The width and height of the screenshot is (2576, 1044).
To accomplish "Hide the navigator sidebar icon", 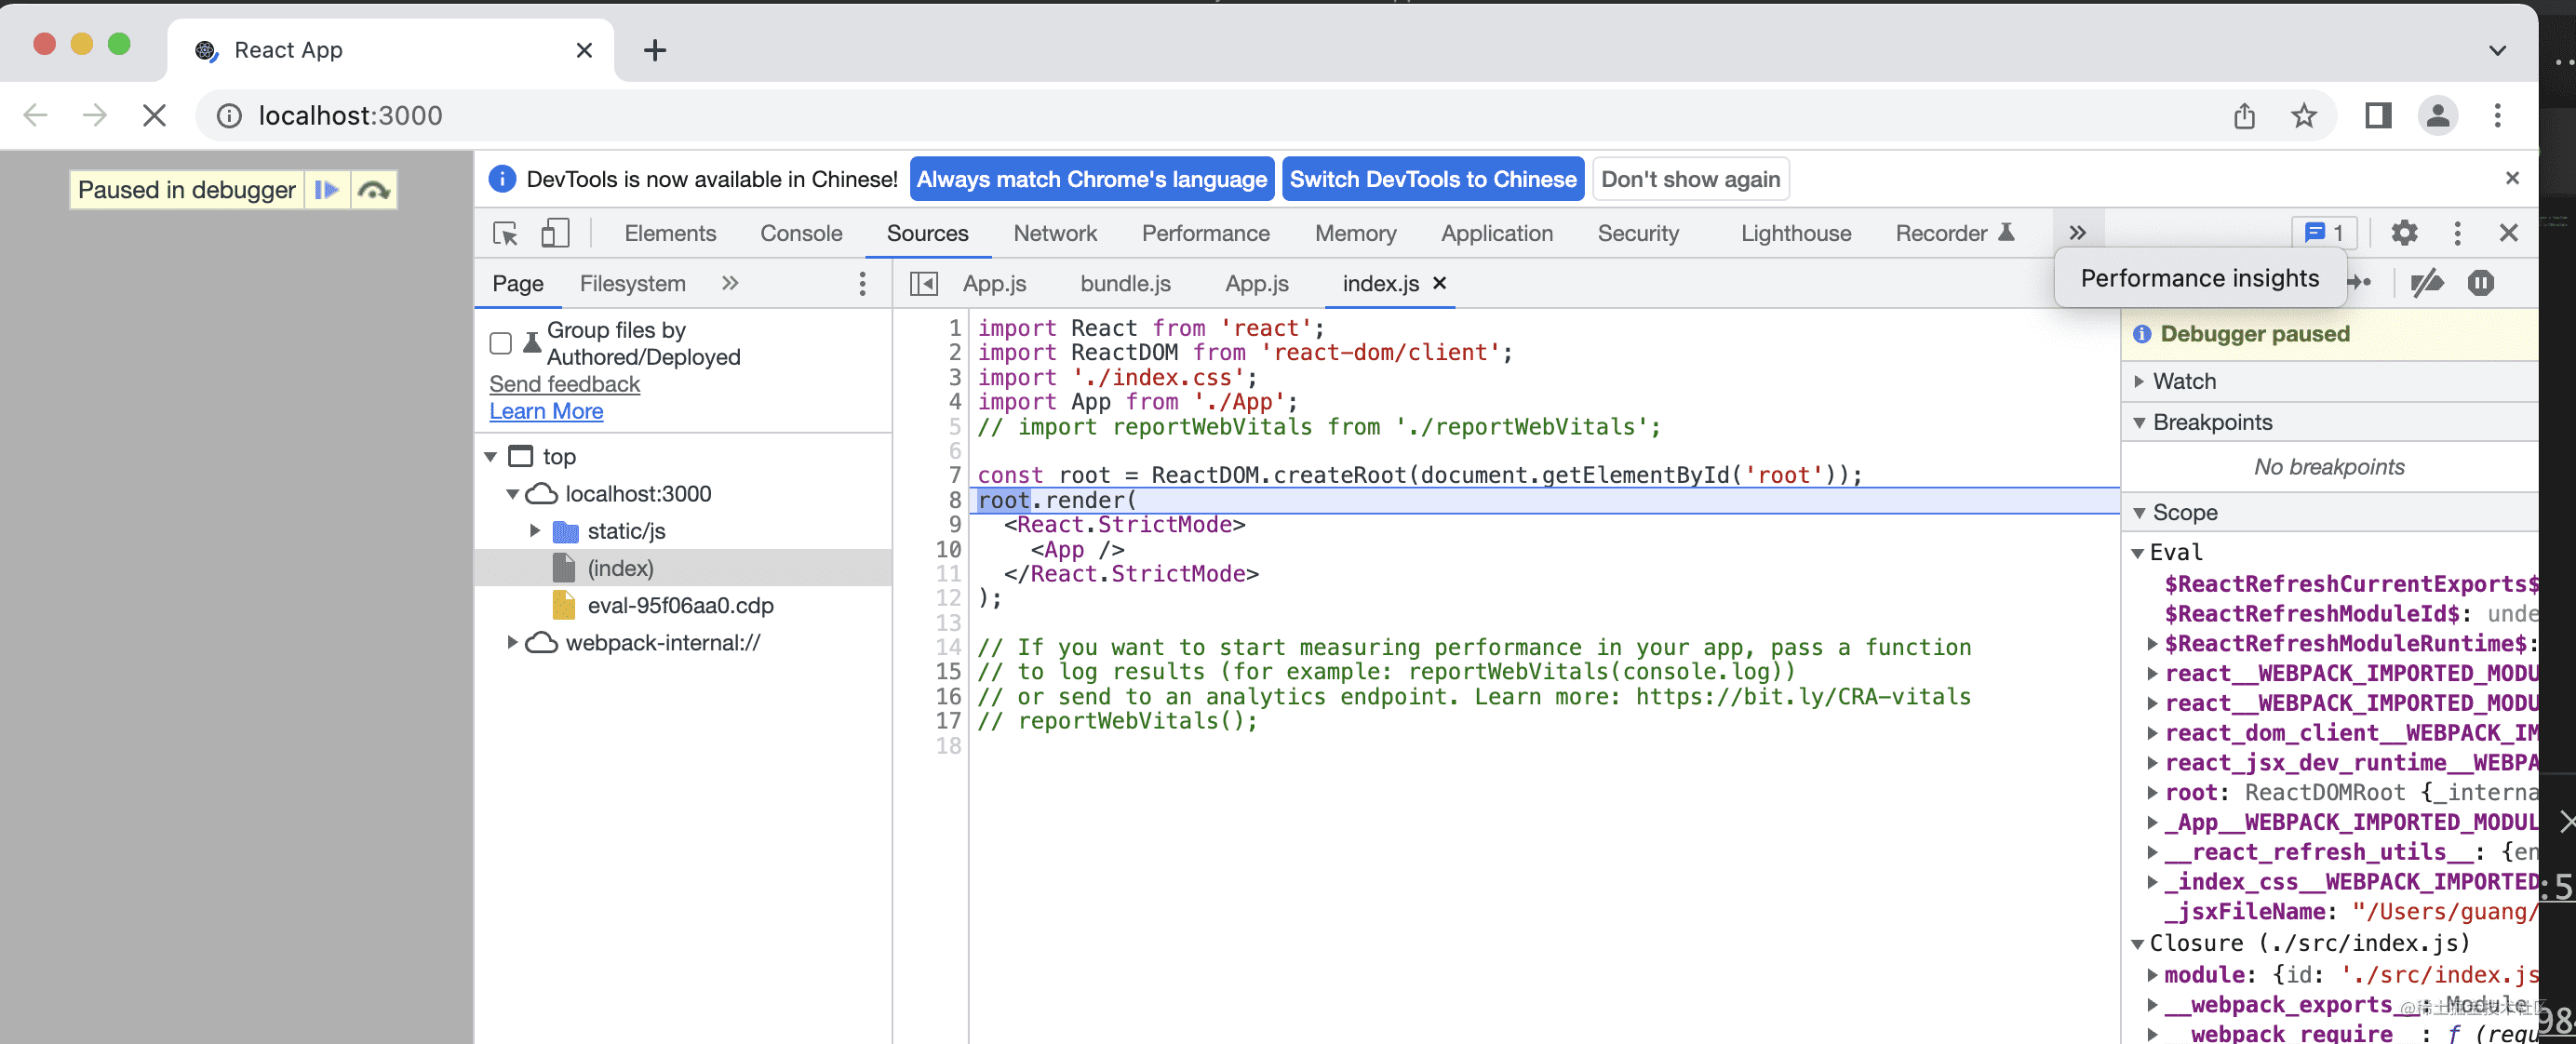I will pos(923,284).
